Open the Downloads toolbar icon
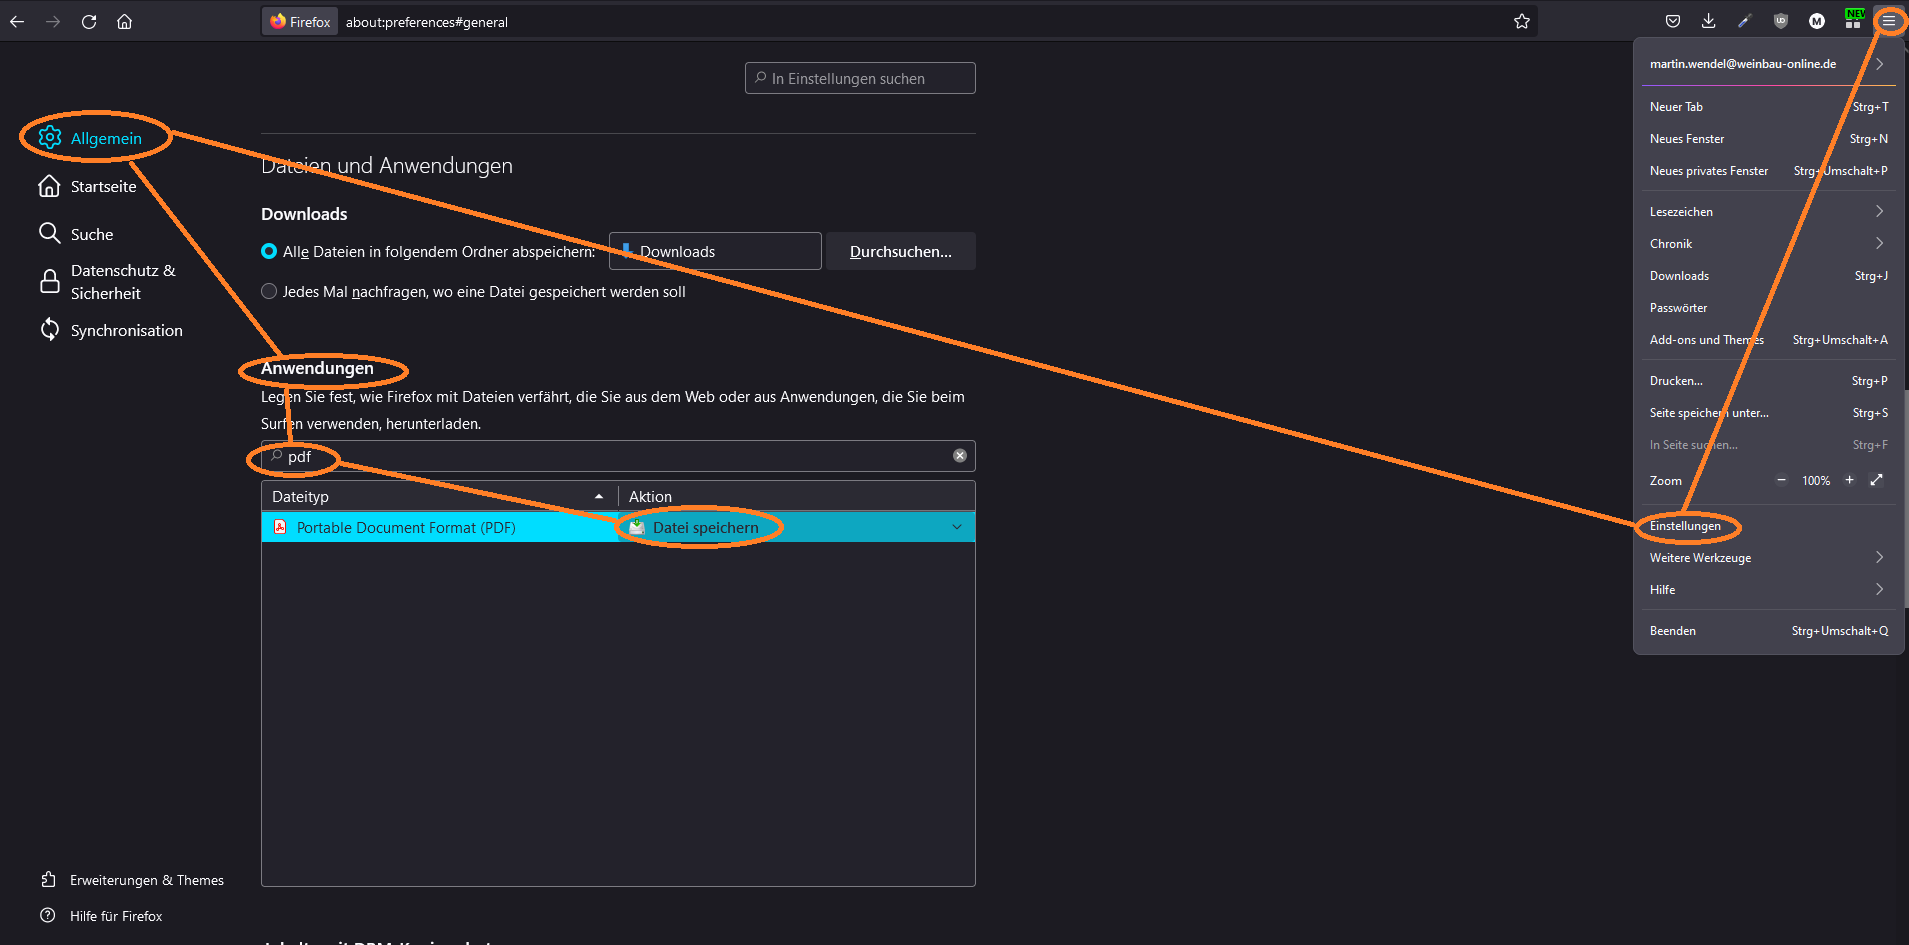The height and width of the screenshot is (945, 1909). coord(1708,21)
